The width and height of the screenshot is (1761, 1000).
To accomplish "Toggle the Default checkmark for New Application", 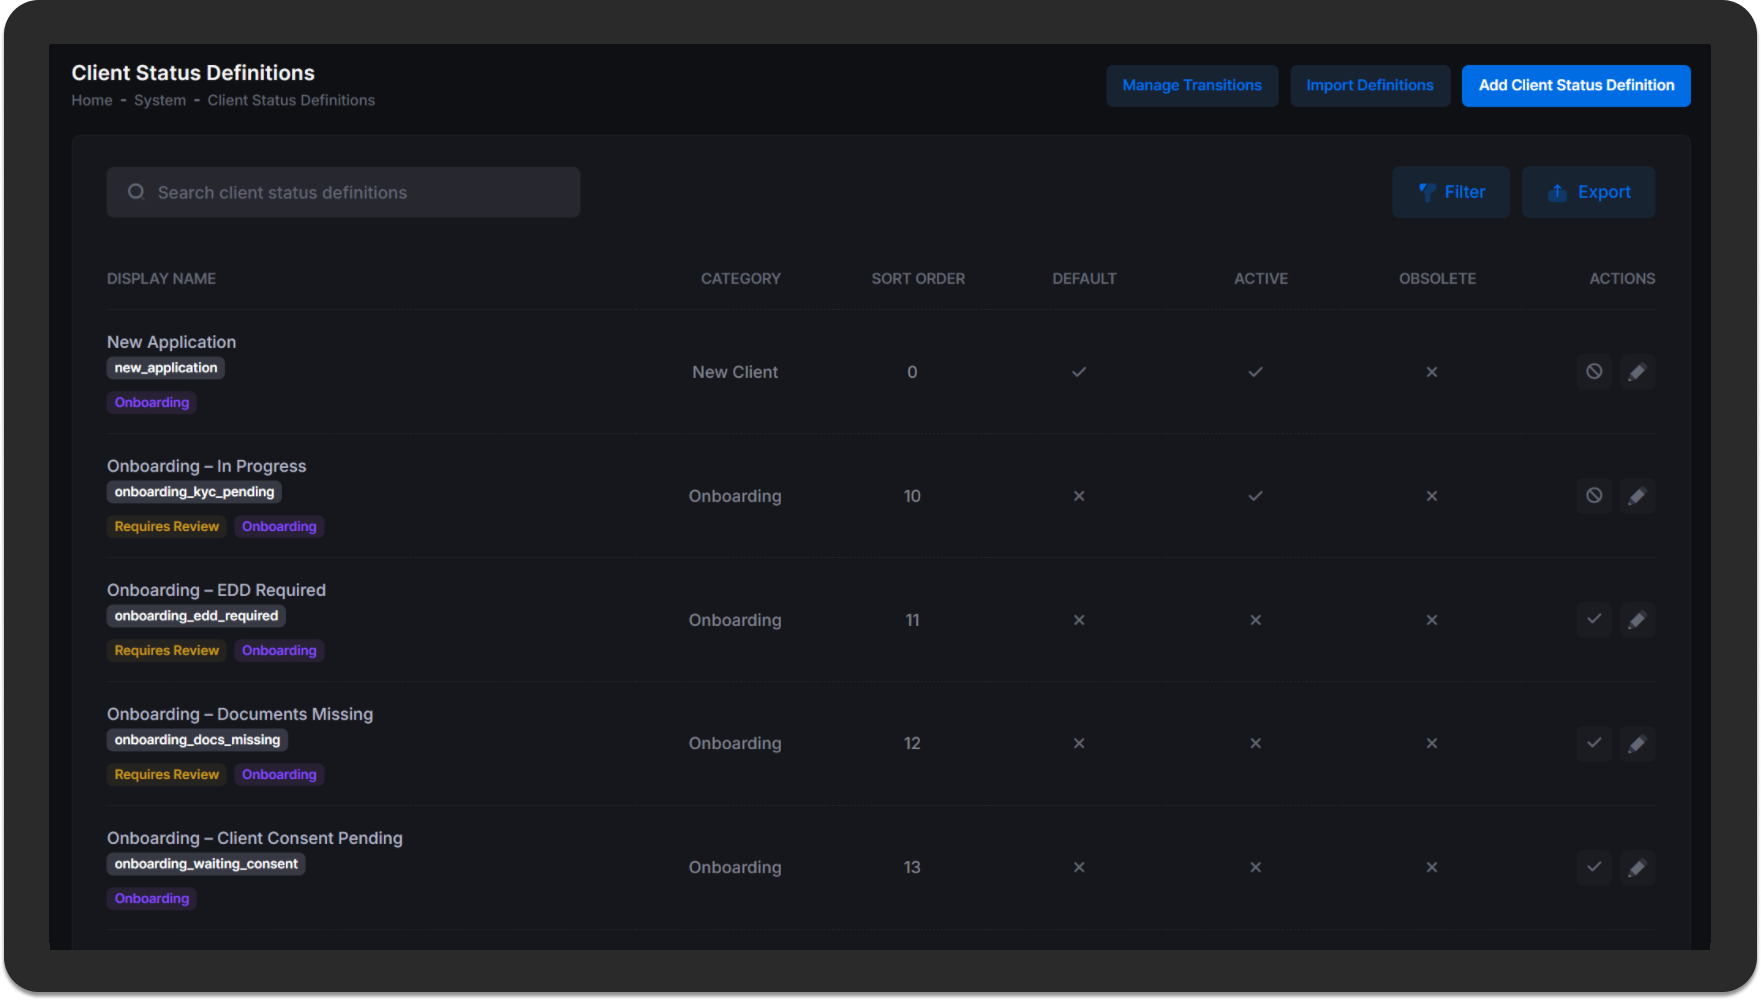I will click(1079, 371).
